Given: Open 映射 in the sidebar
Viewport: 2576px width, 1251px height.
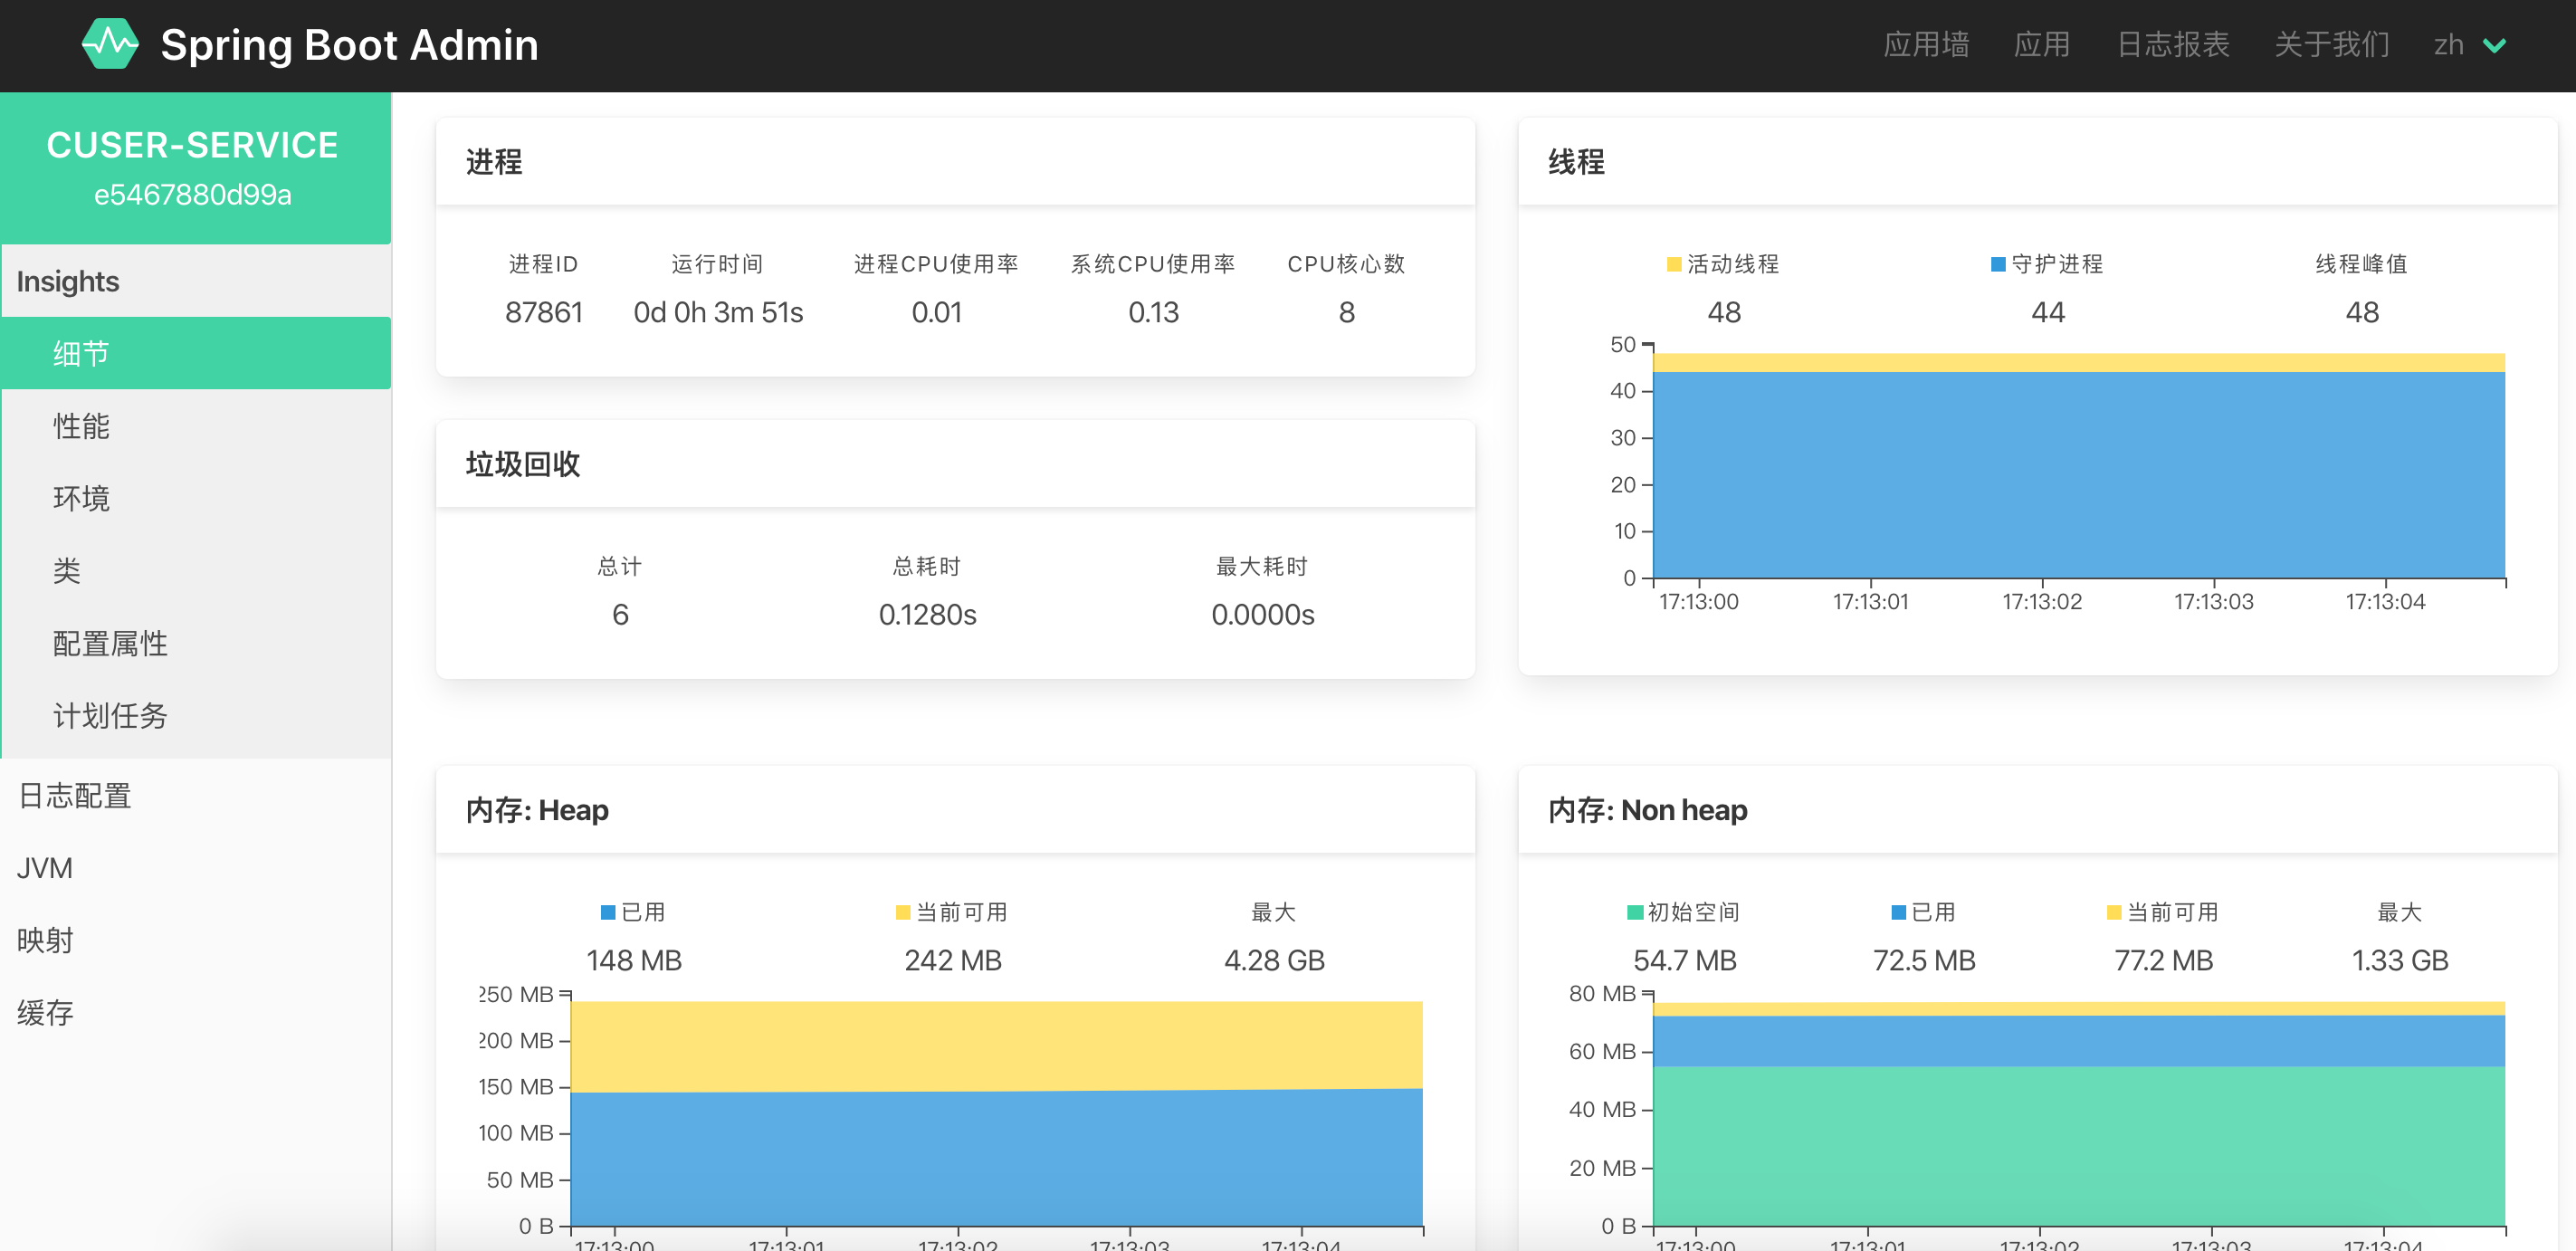Looking at the screenshot, I should 196,940.
